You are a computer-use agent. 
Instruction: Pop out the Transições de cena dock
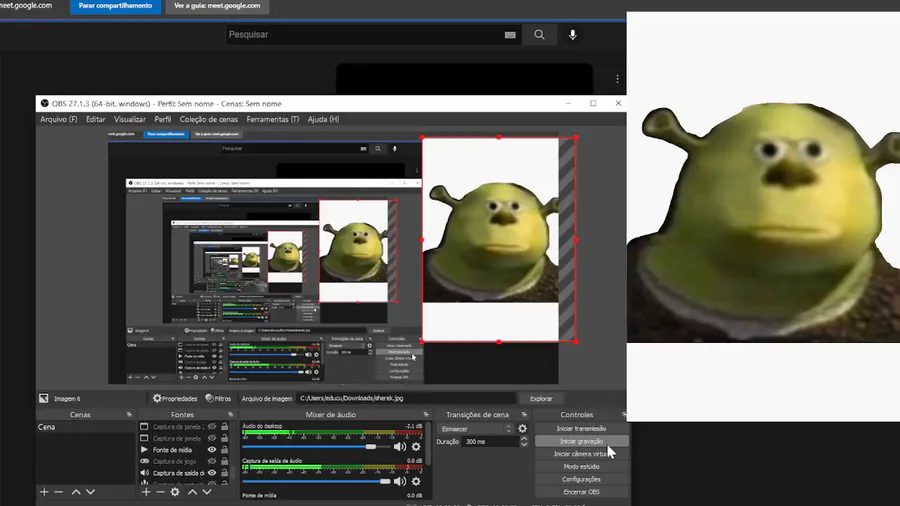(x=524, y=414)
